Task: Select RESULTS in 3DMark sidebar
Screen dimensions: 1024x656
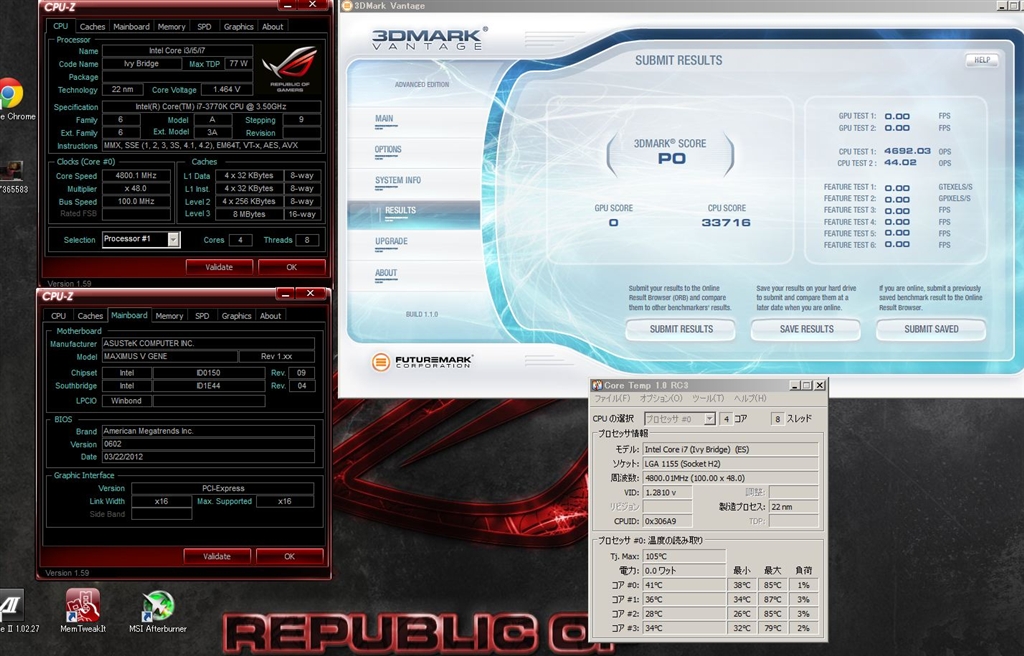Action: [x=400, y=210]
